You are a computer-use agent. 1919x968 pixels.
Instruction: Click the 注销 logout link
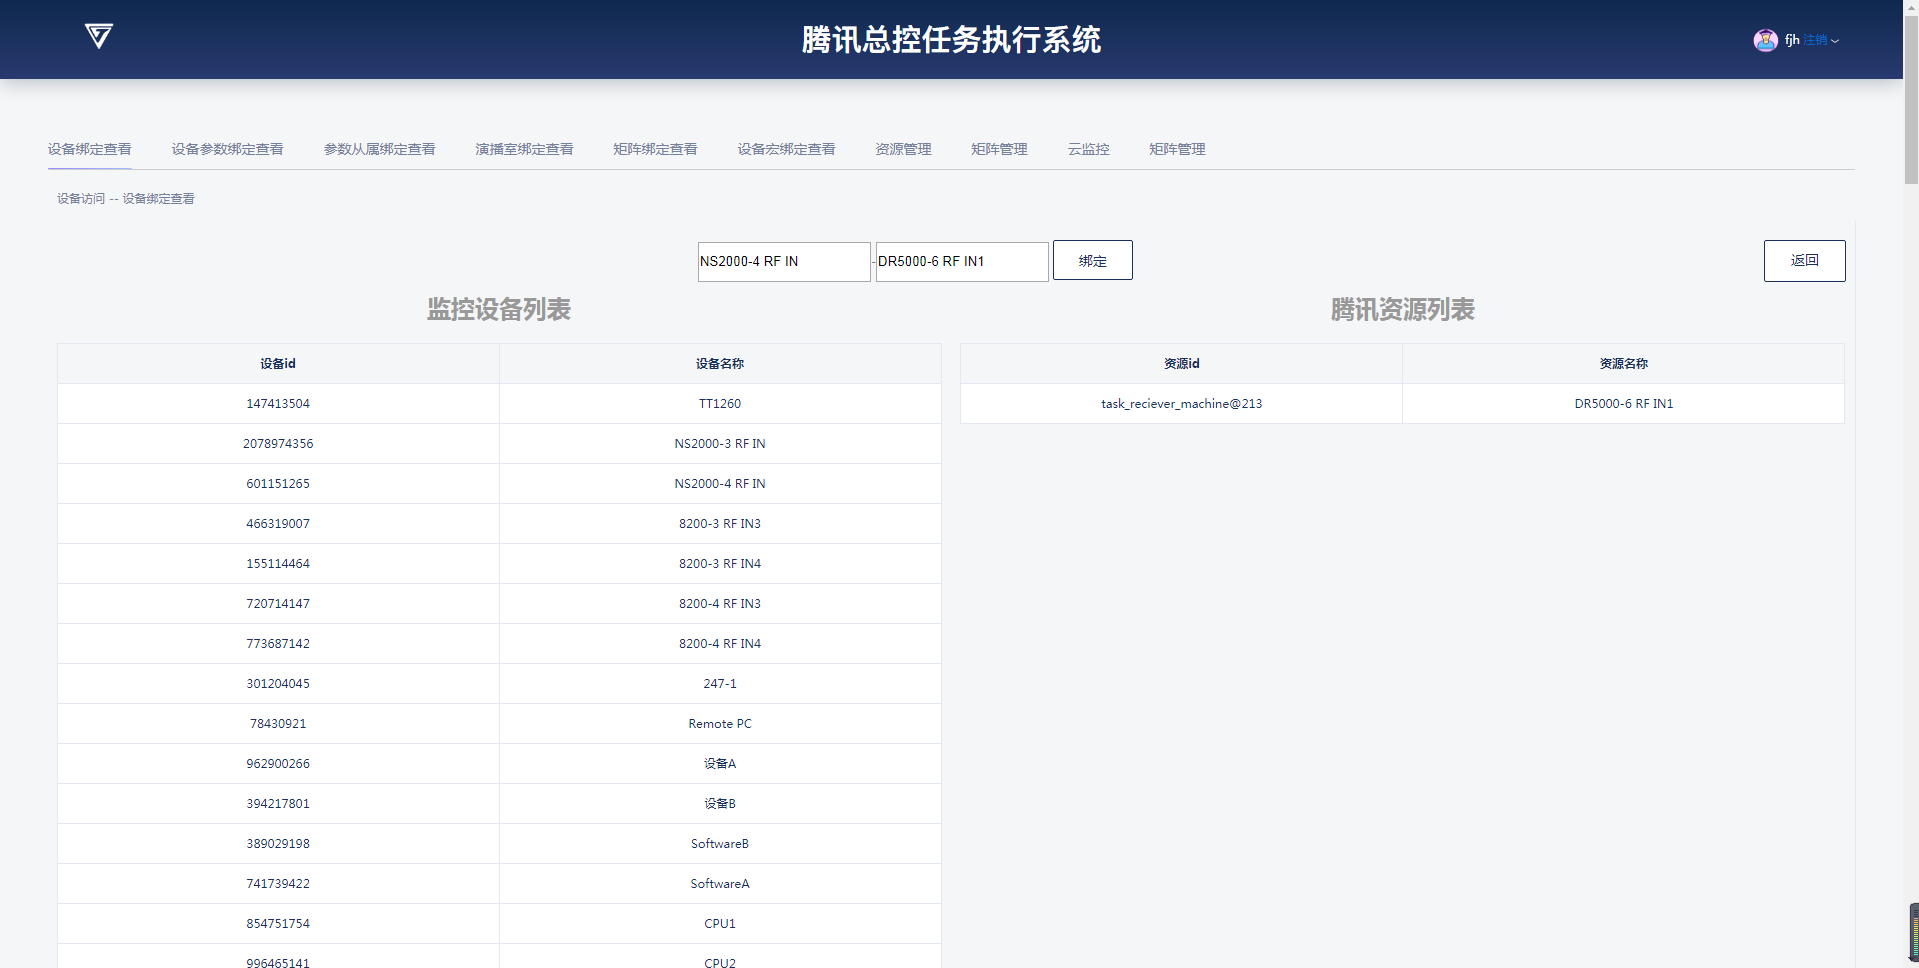coord(1815,40)
